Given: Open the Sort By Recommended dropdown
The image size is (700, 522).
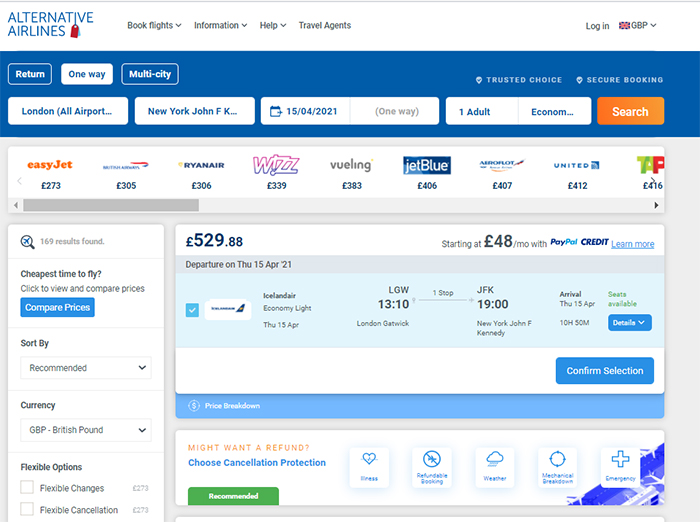Looking at the screenshot, I should pos(86,367).
